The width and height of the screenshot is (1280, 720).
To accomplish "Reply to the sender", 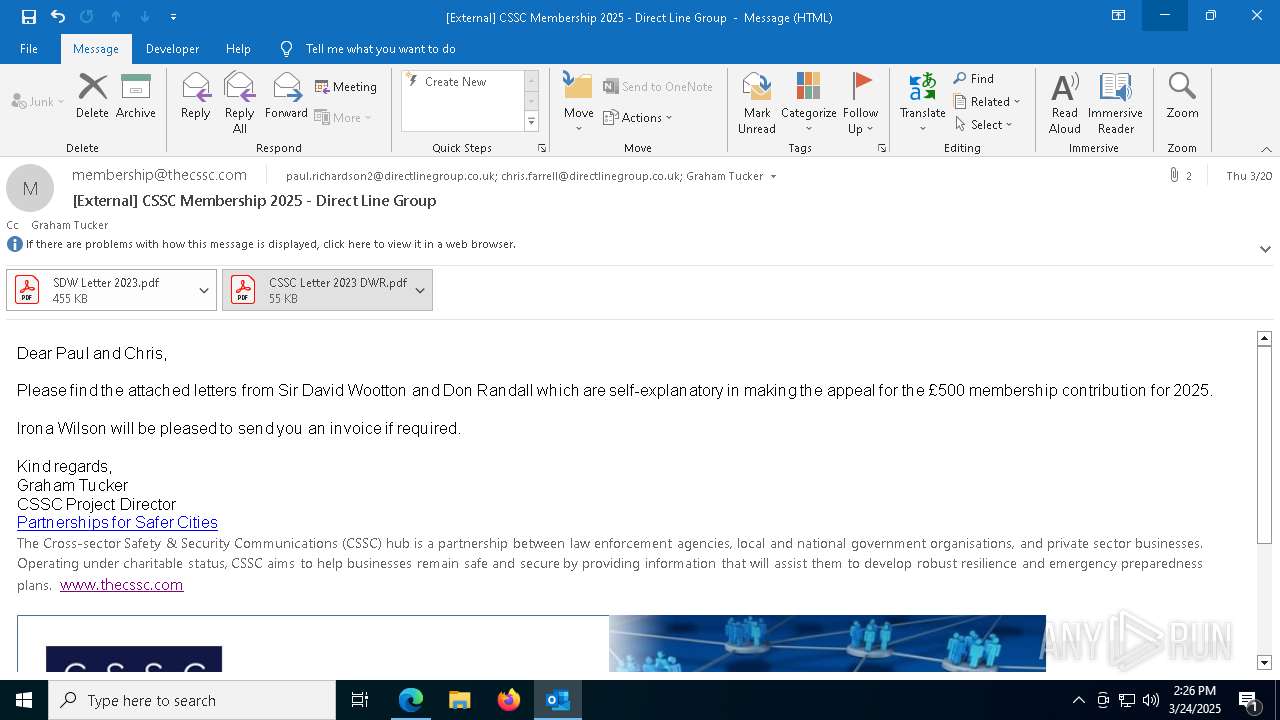I will click(x=196, y=96).
